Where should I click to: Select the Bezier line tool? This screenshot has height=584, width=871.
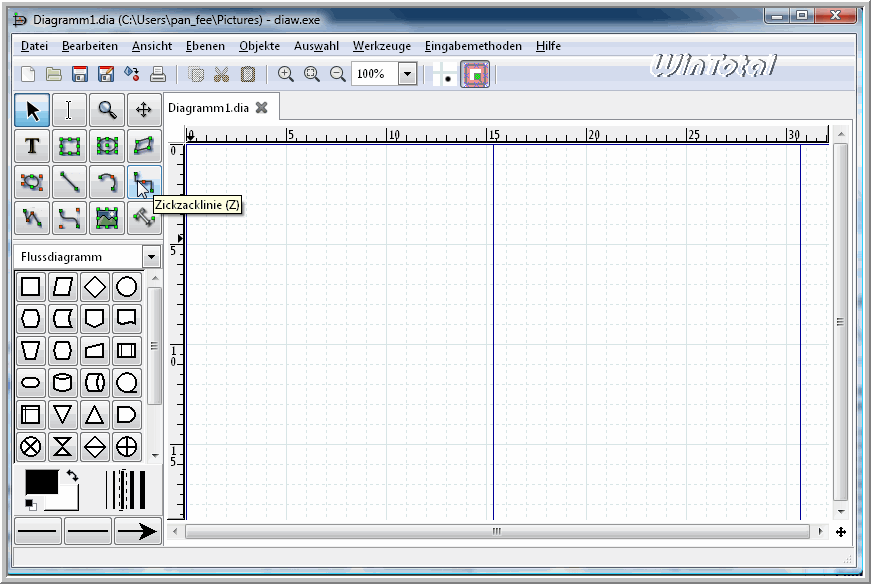pos(69,217)
